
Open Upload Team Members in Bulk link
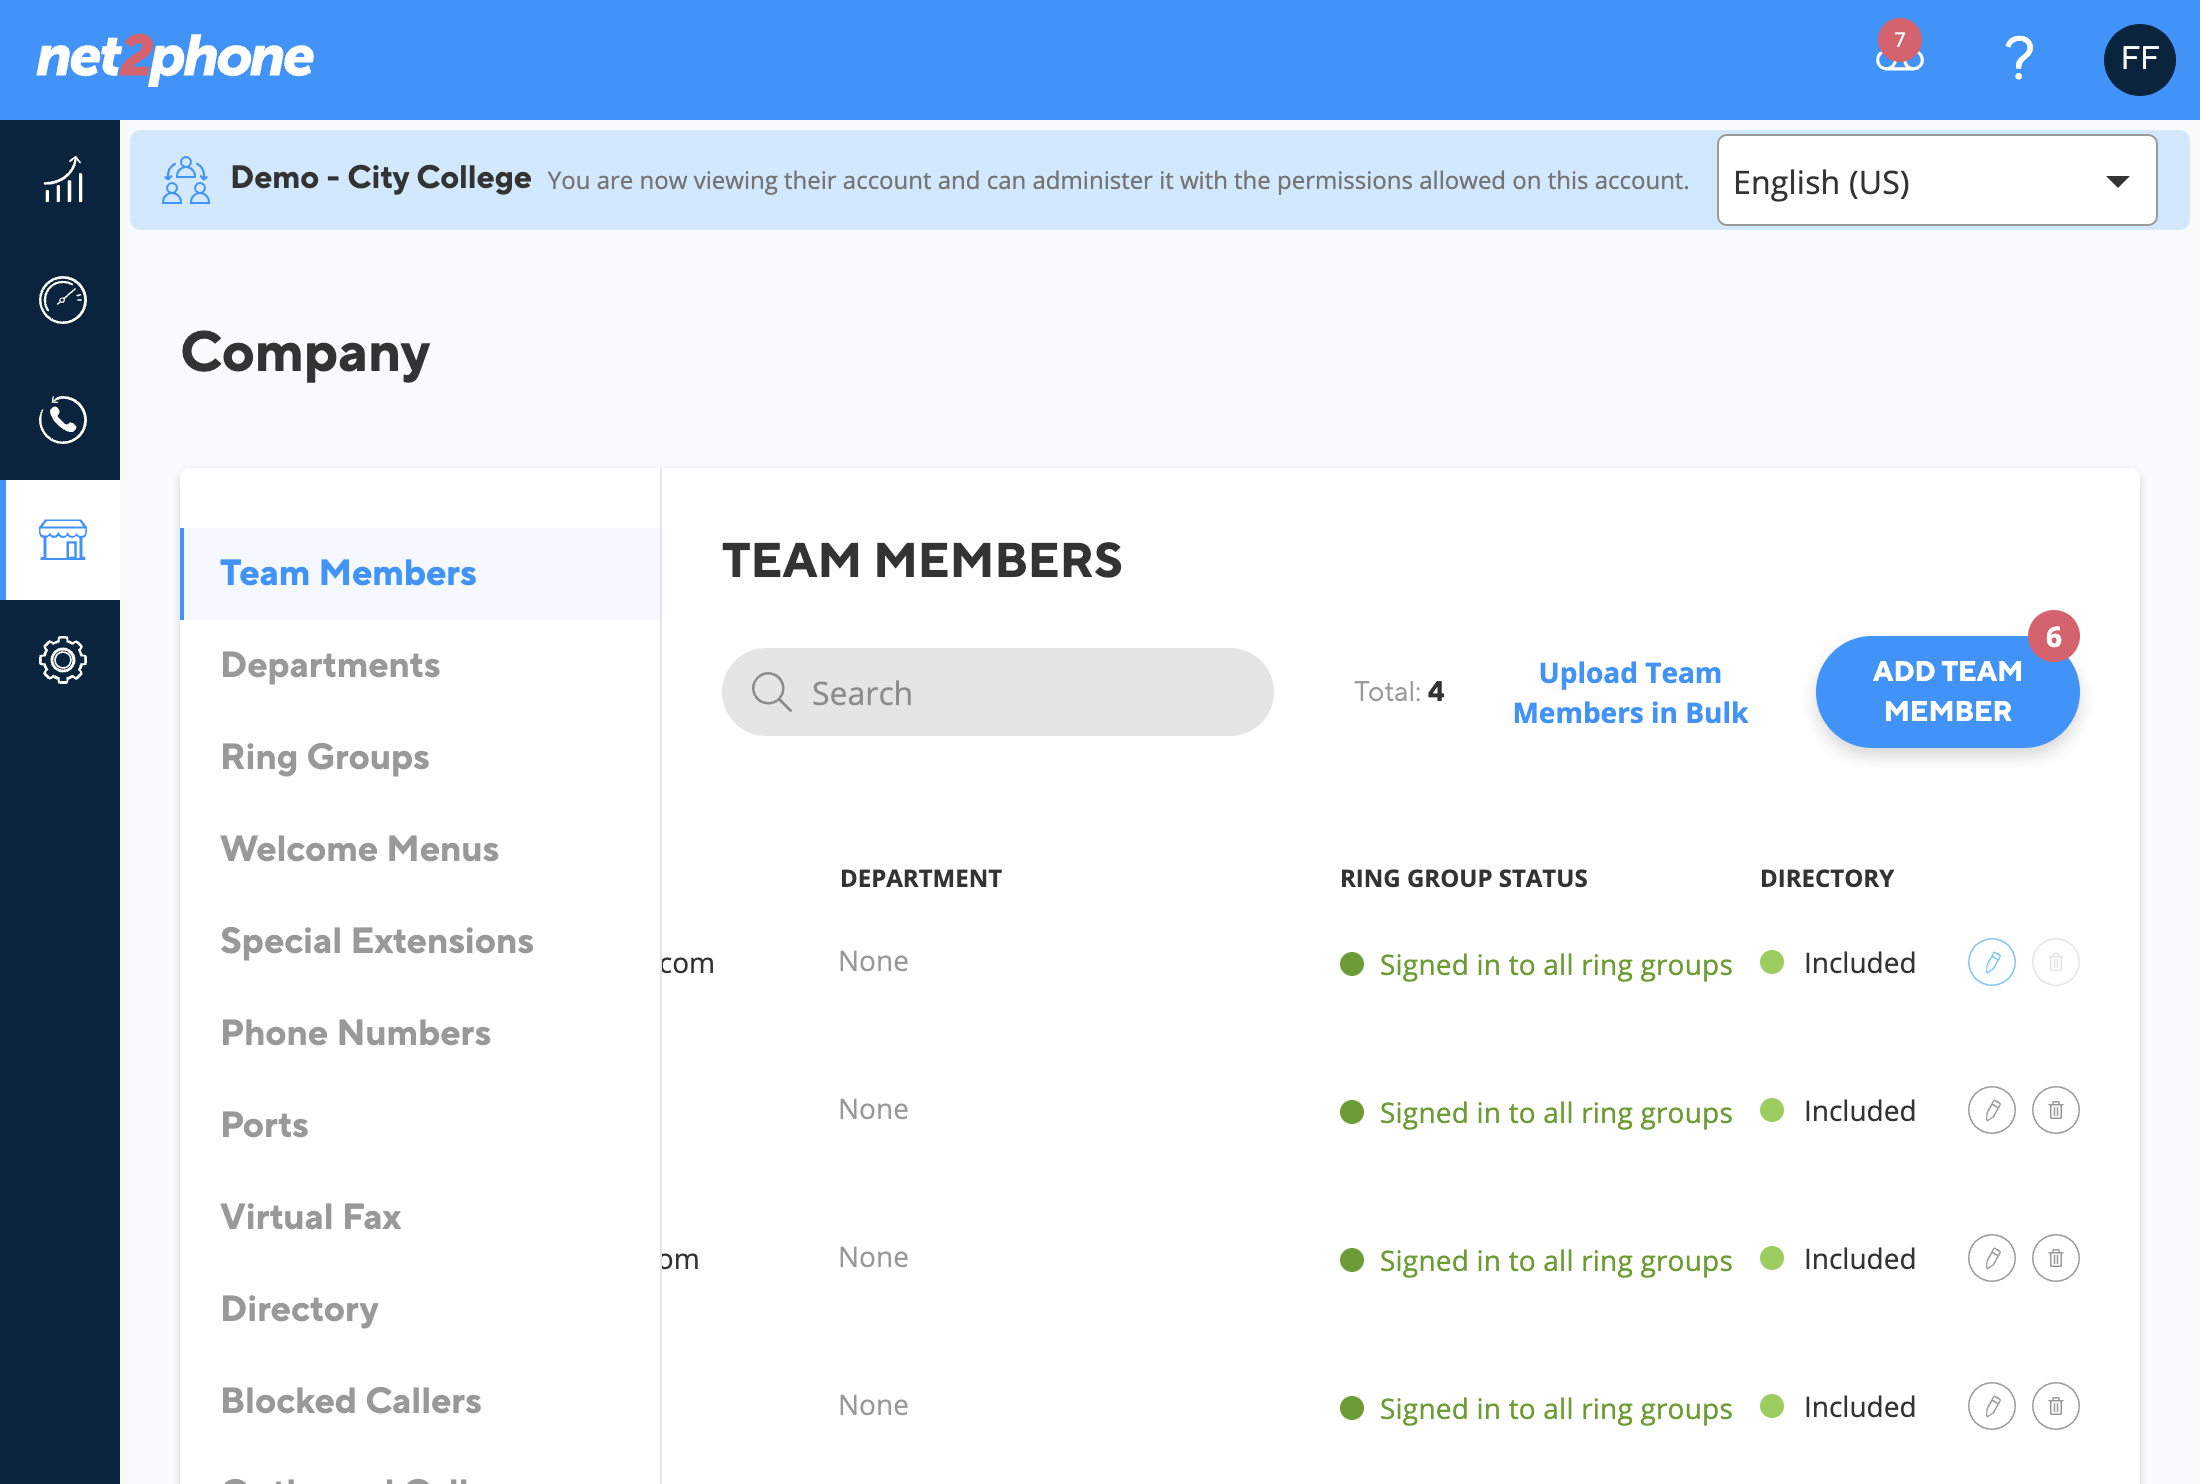coord(1630,692)
